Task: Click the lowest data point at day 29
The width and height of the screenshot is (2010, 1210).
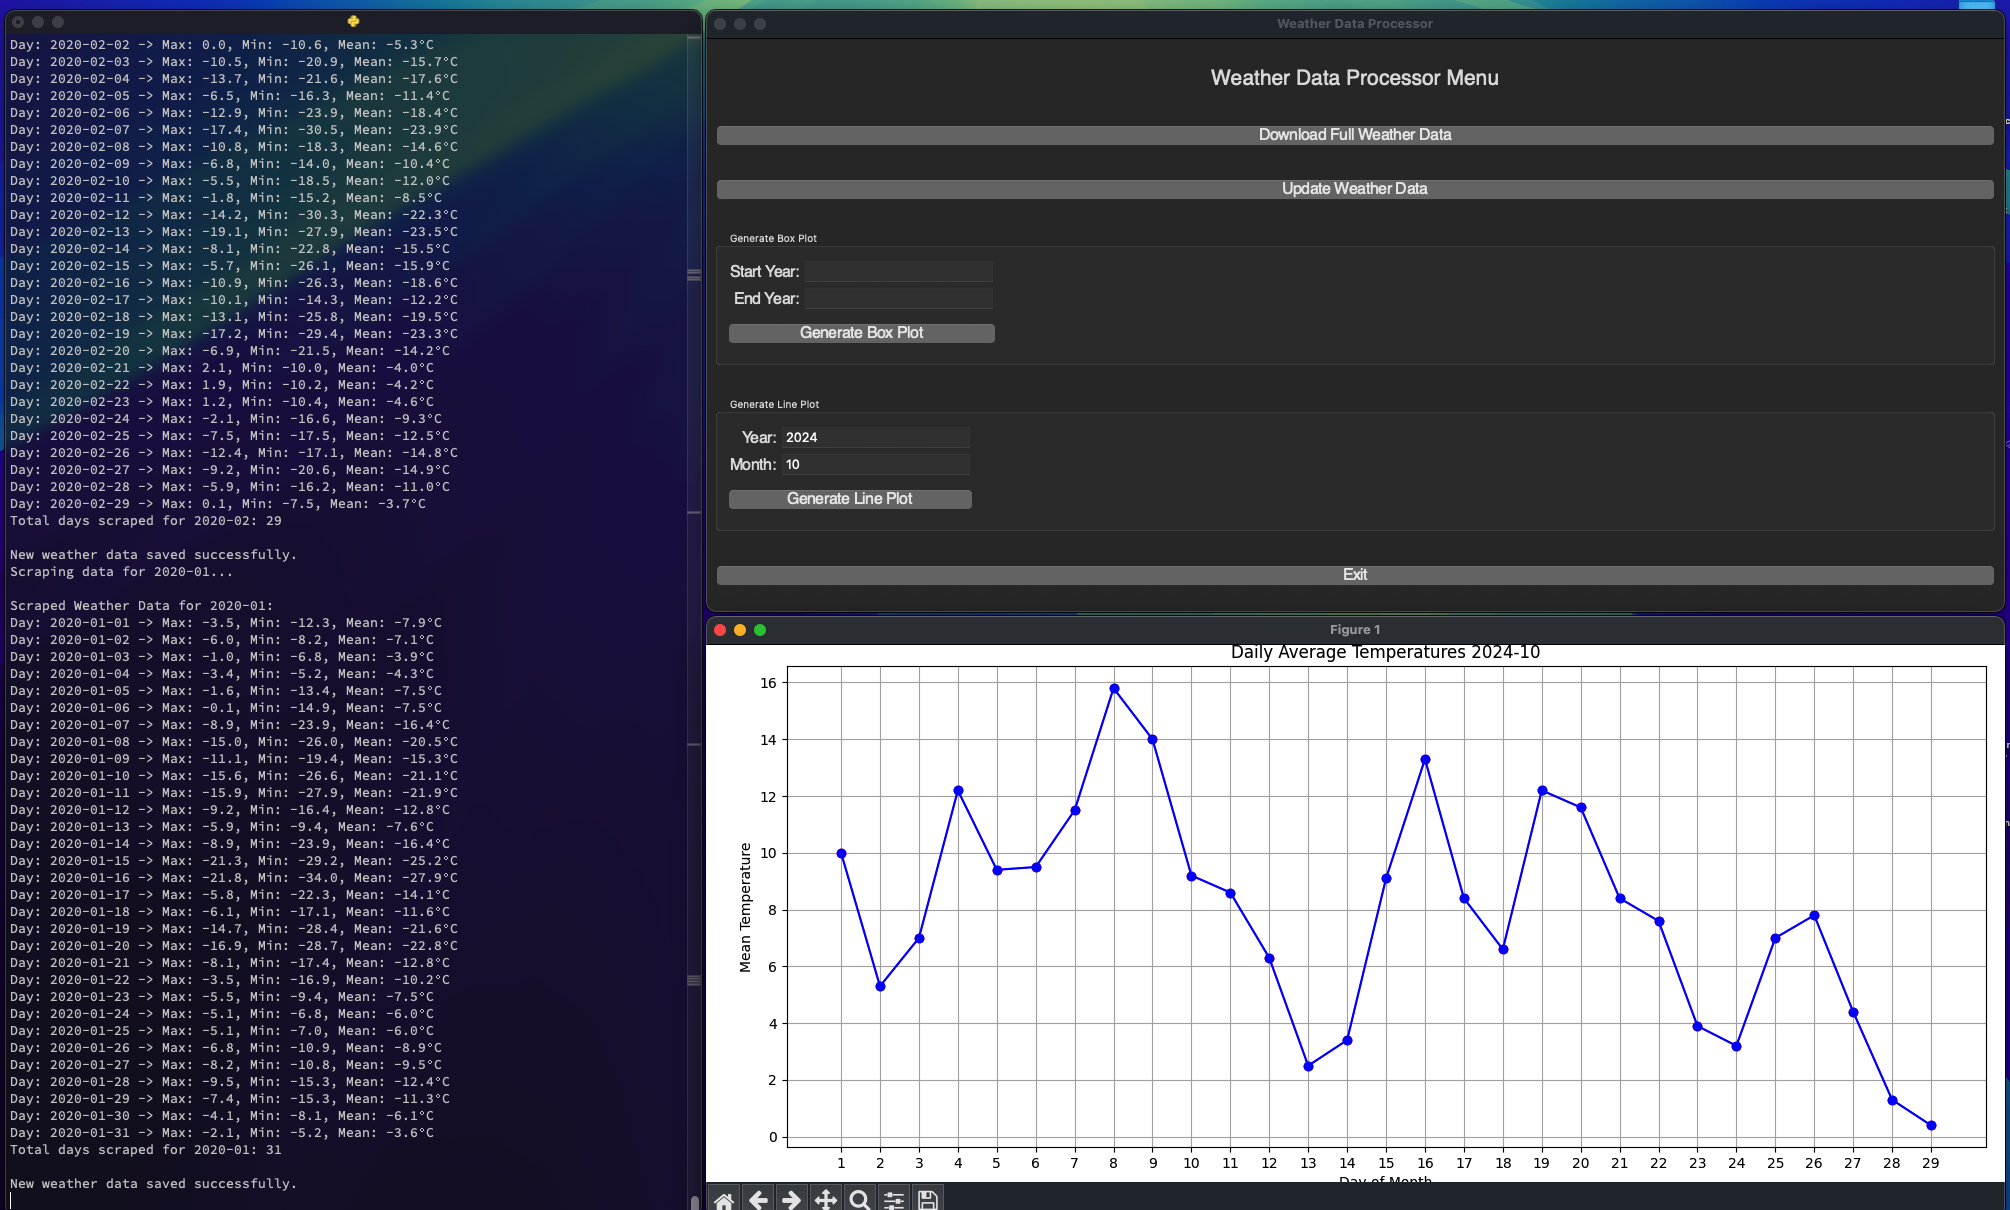Action: (1931, 1126)
